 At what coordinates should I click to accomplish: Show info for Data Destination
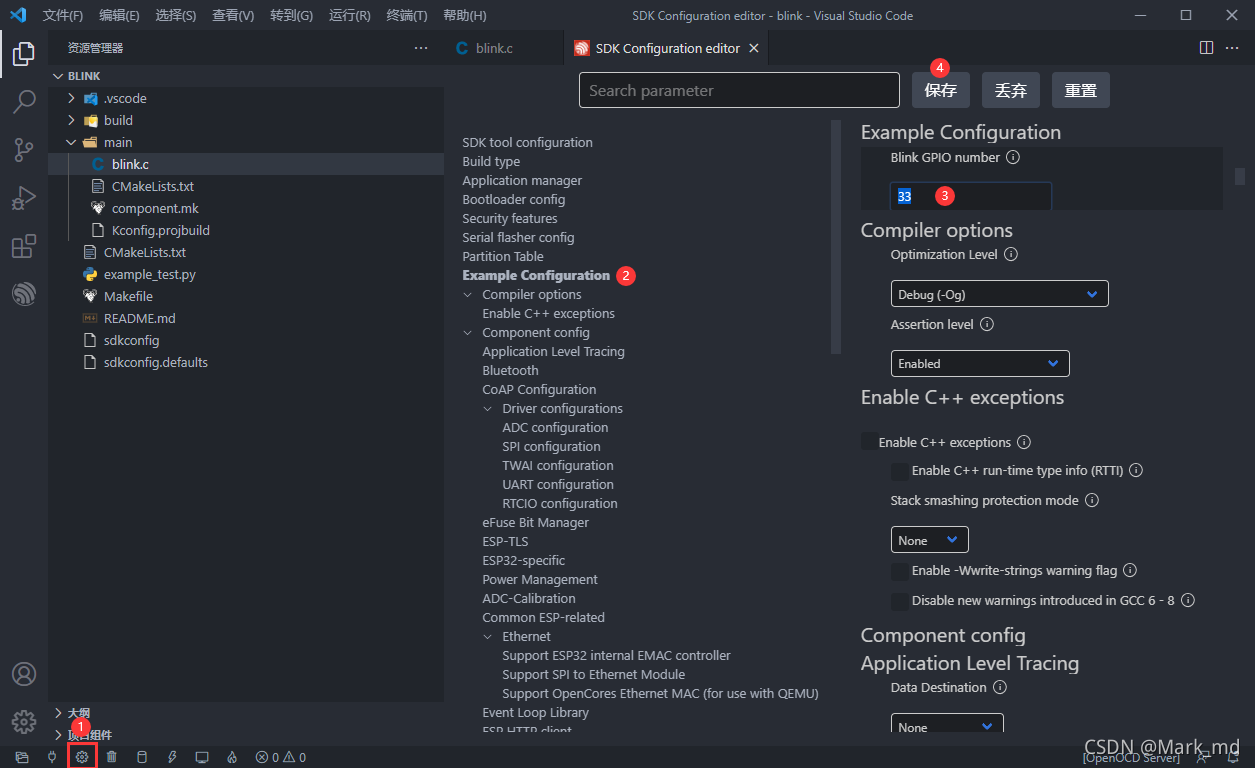(x=1000, y=688)
